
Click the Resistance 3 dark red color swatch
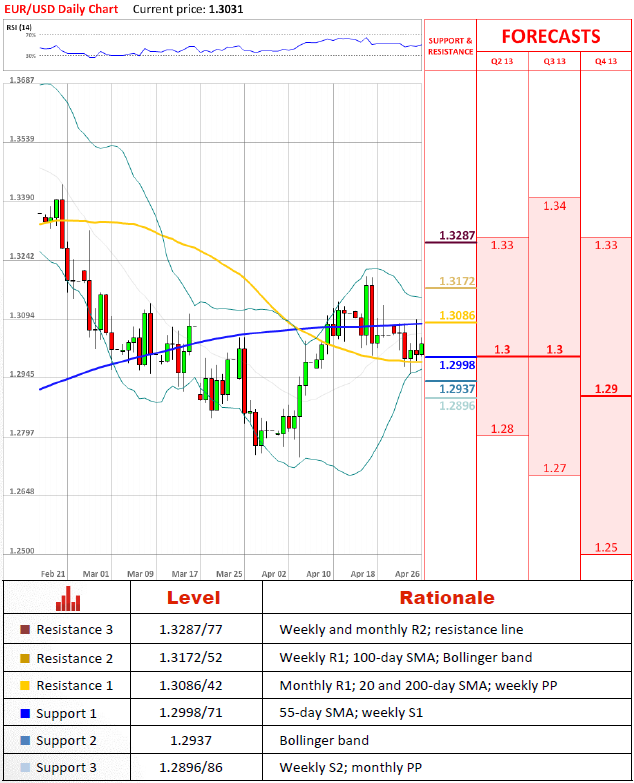tap(25, 629)
